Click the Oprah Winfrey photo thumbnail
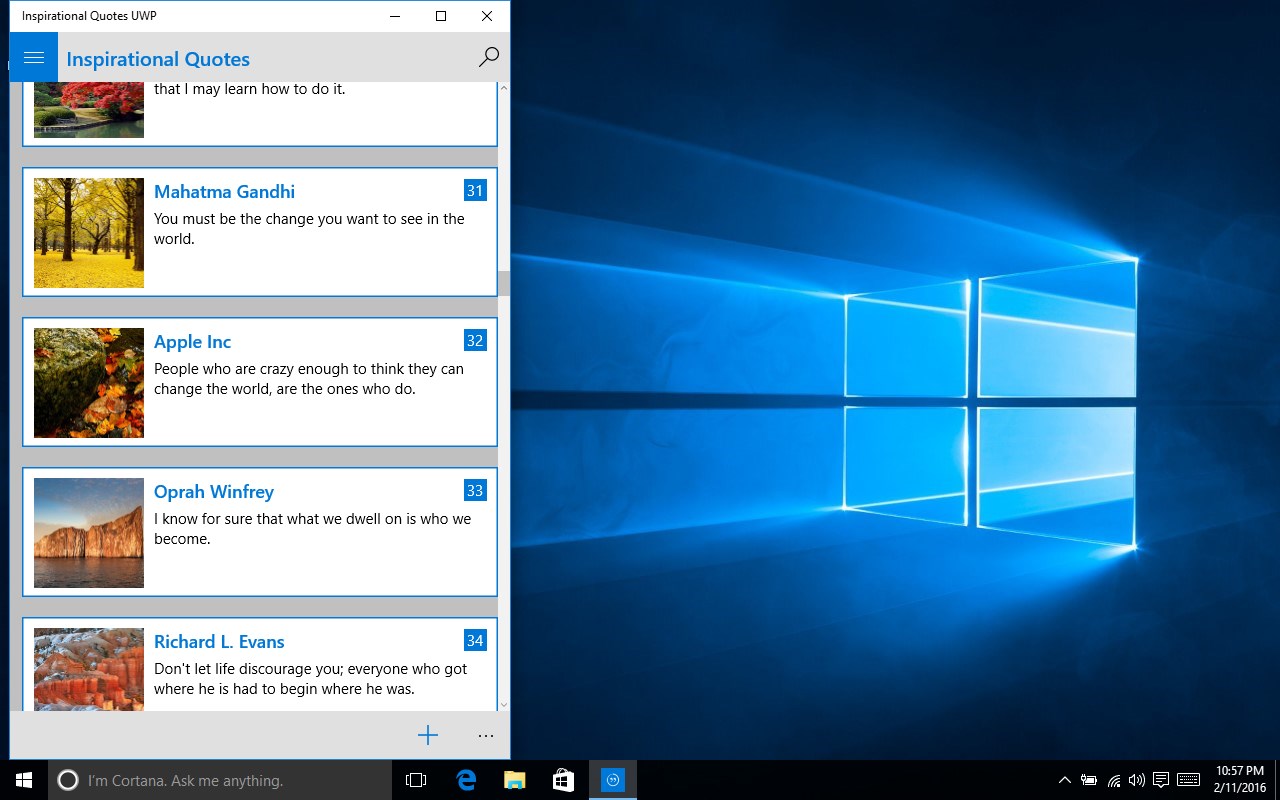Image resolution: width=1280 pixels, height=800 pixels. [88, 533]
